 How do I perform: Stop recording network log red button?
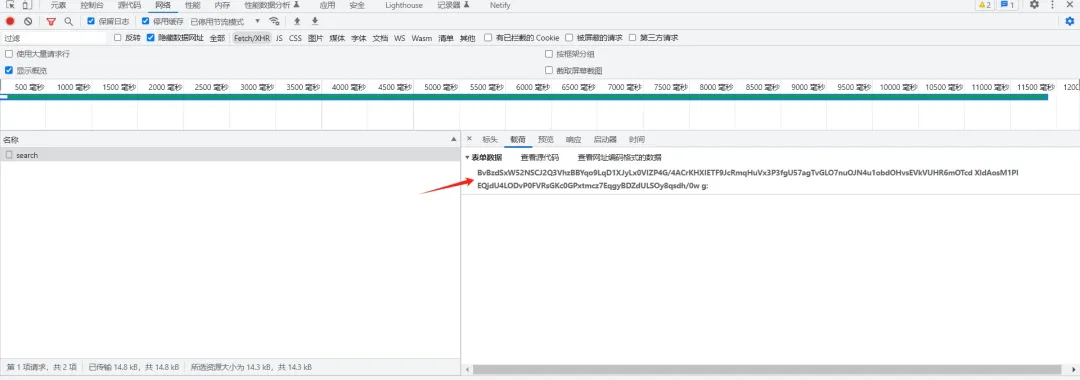pos(10,21)
